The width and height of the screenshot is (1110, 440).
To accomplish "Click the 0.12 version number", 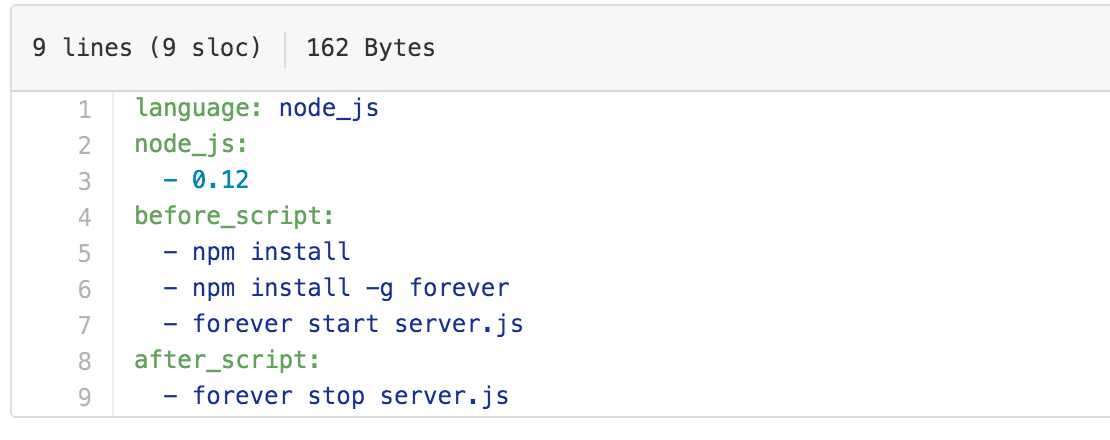I will point(220,180).
